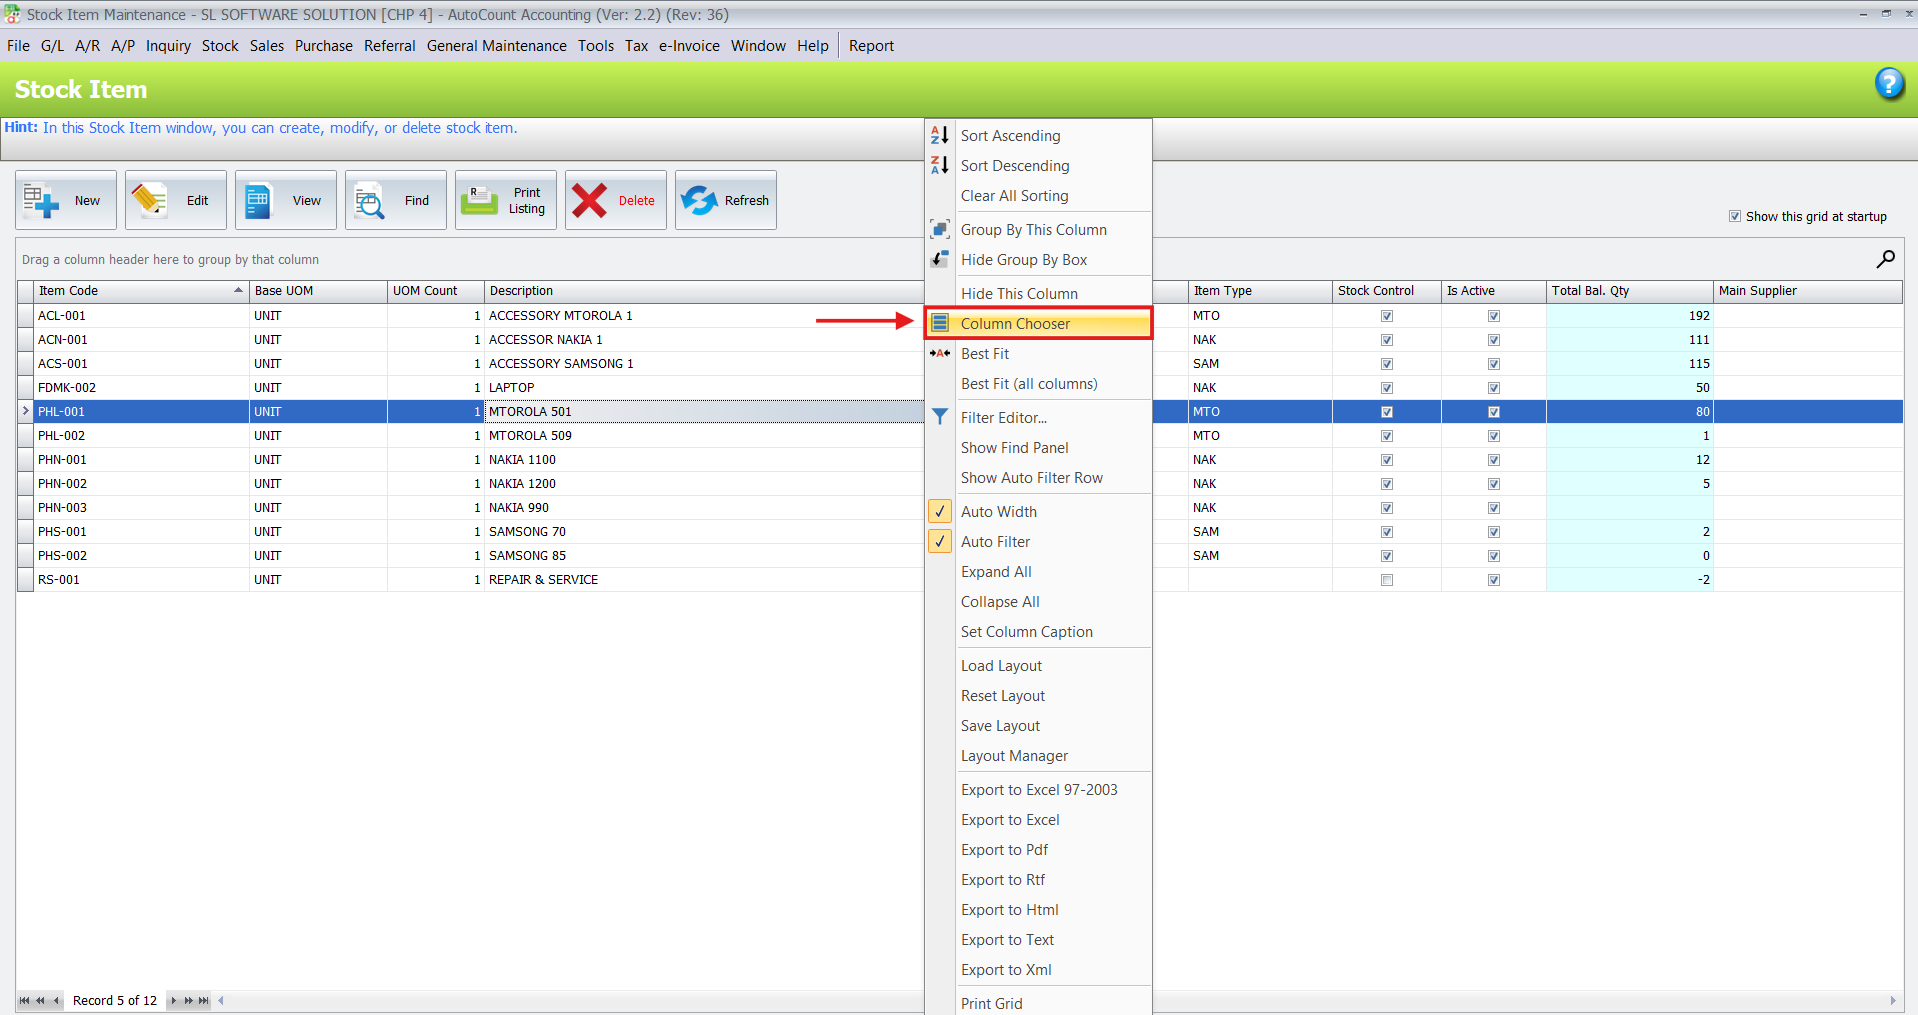The width and height of the screenshot is (1918, 1015).
Task: Open the General Maintenance menu
Action: (x=496, y=46)
